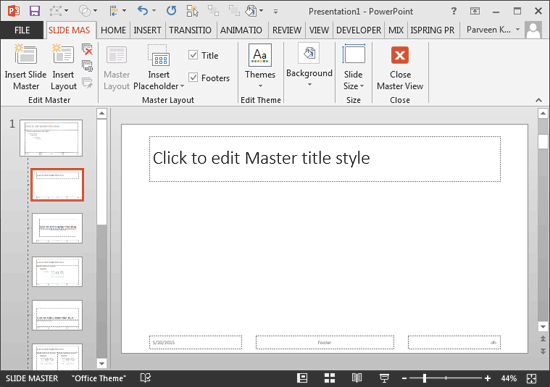Expand the Insert Placeholder dropdown arrow
The height and width of the screenshot is (387, 550).
(x=182, y=86)
